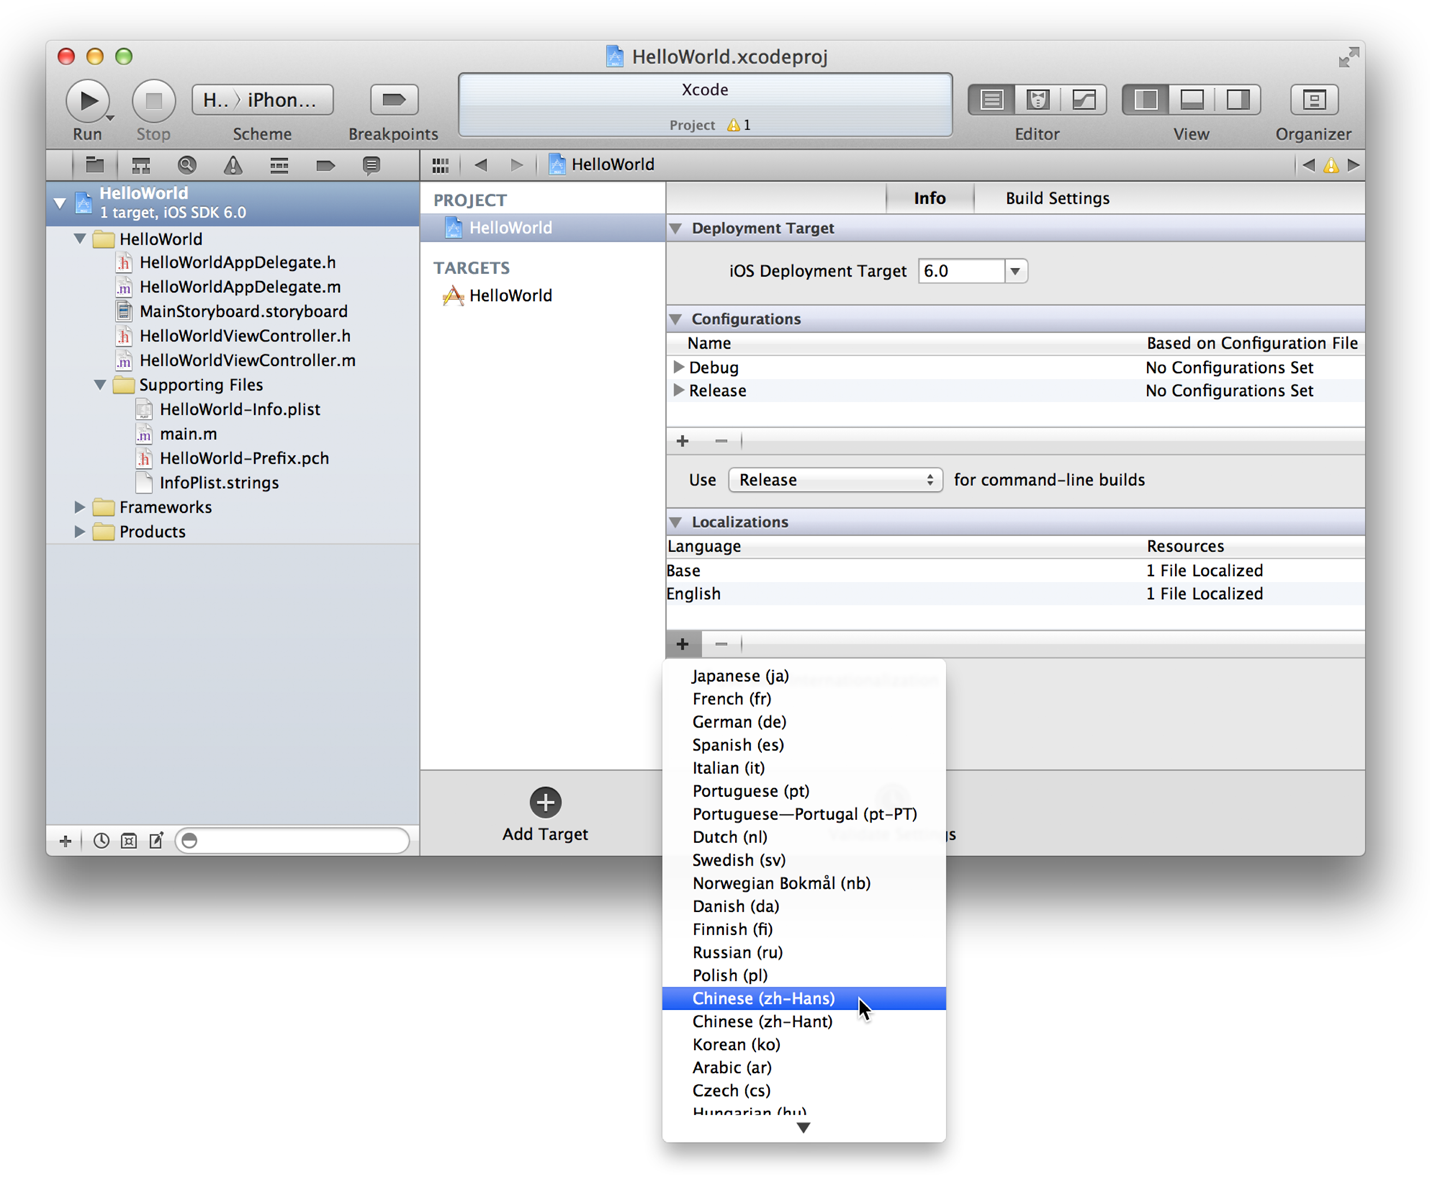Click the Stop button in toolbar
This screenshot has height=1182, width=1430.
click(x=153, y=100)
